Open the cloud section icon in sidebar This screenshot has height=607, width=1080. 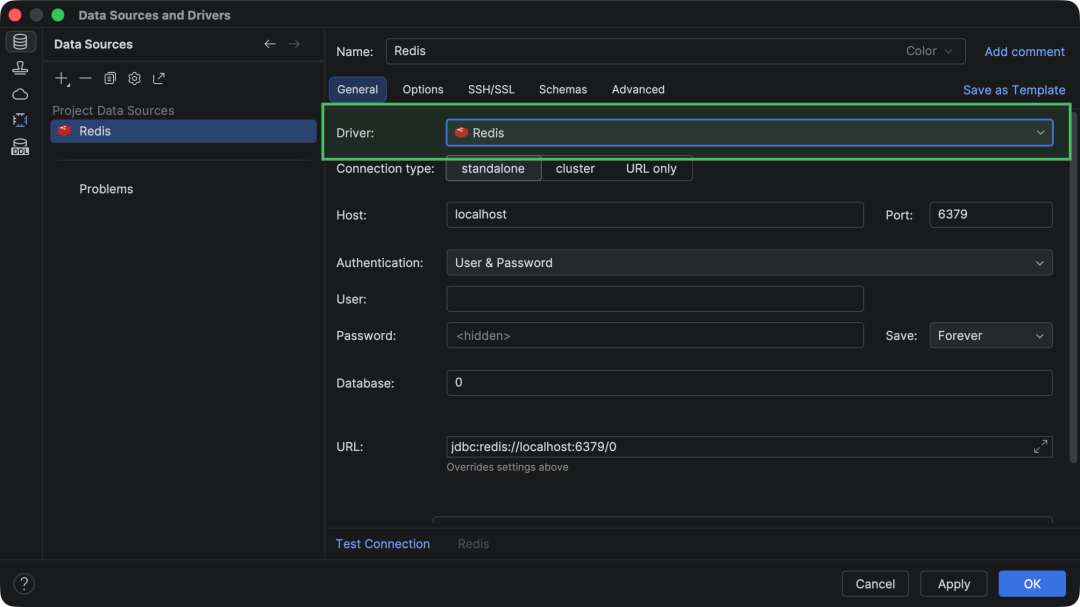tap(20, 94)
